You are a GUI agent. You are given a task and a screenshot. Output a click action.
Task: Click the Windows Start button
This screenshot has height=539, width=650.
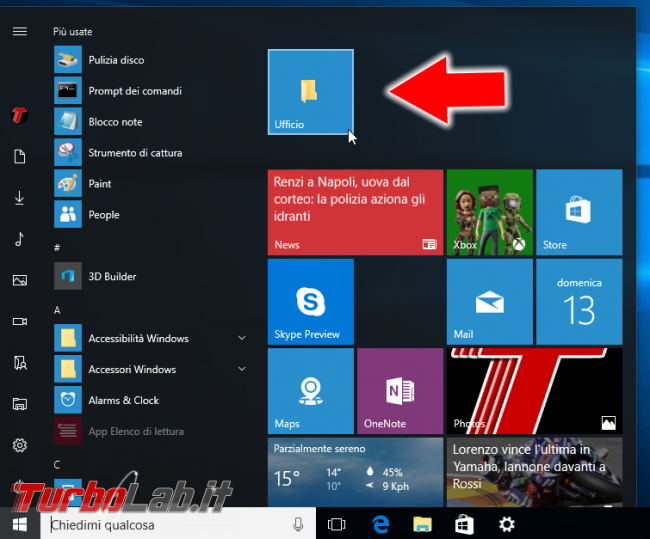coord(19,524)
